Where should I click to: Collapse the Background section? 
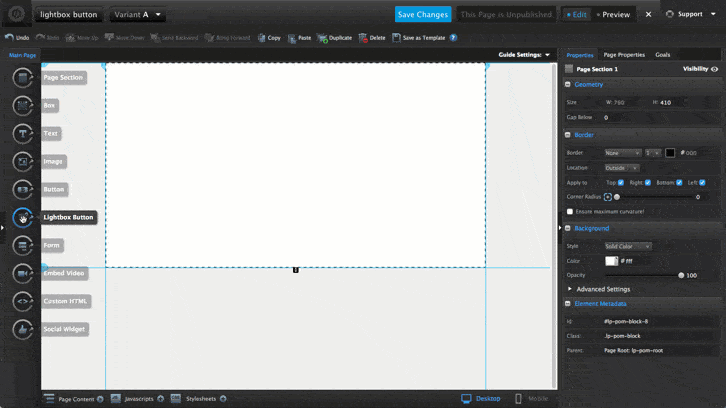tap(568, 228)
